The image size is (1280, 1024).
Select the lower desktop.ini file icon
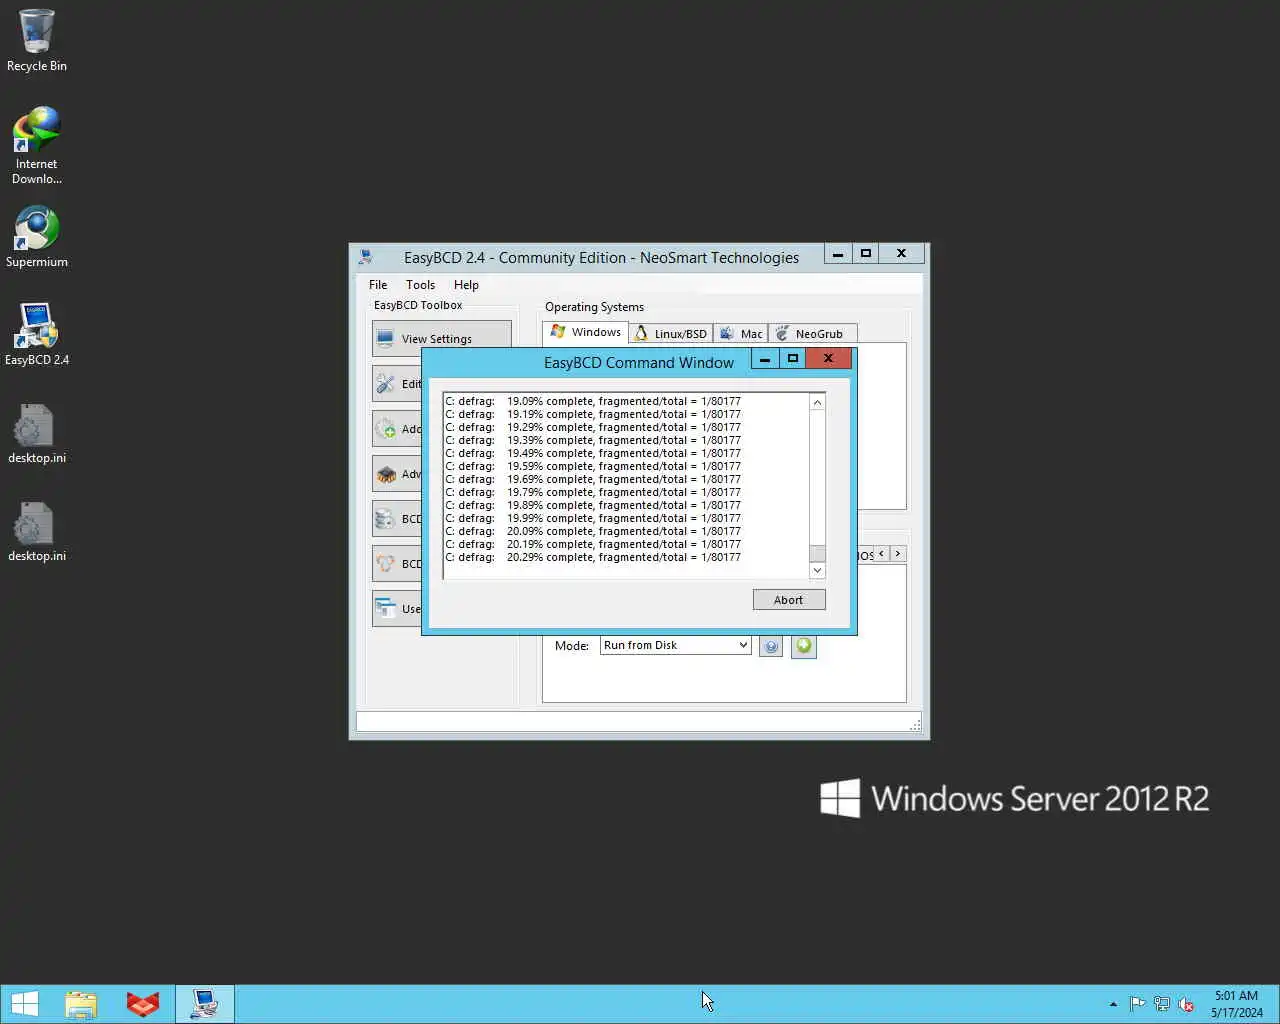click(37, 531)
